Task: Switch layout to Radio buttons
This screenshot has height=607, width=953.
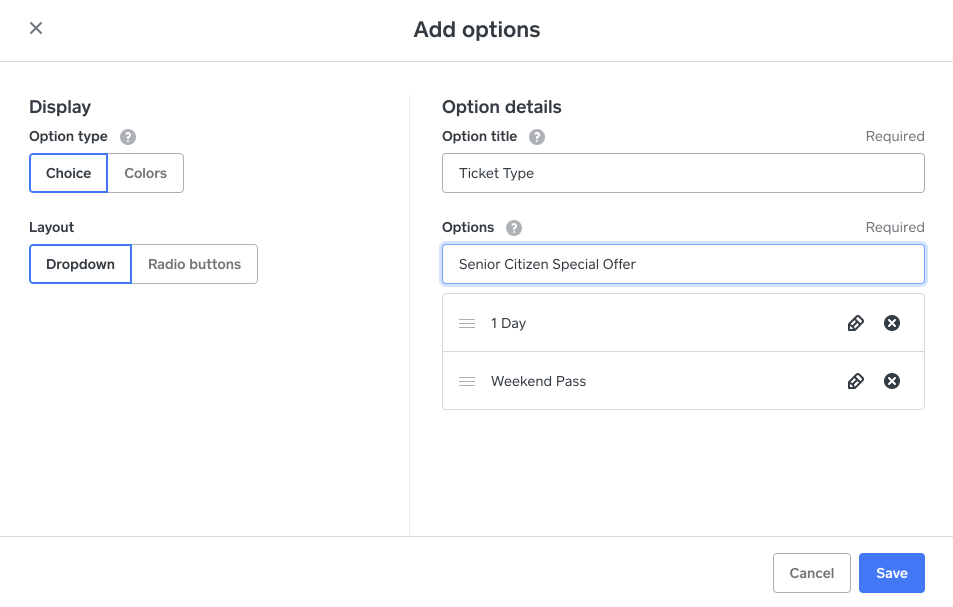Action: click(x=194, y=263)
